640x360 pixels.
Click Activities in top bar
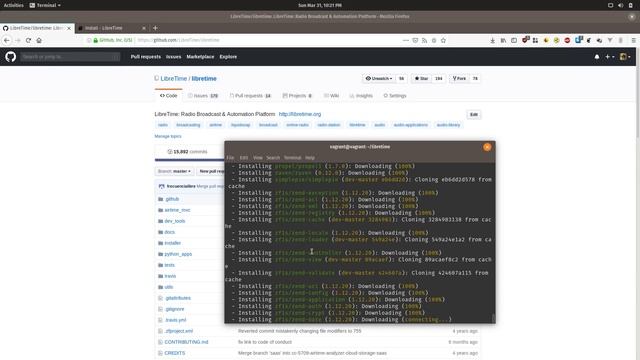(13, 5)
